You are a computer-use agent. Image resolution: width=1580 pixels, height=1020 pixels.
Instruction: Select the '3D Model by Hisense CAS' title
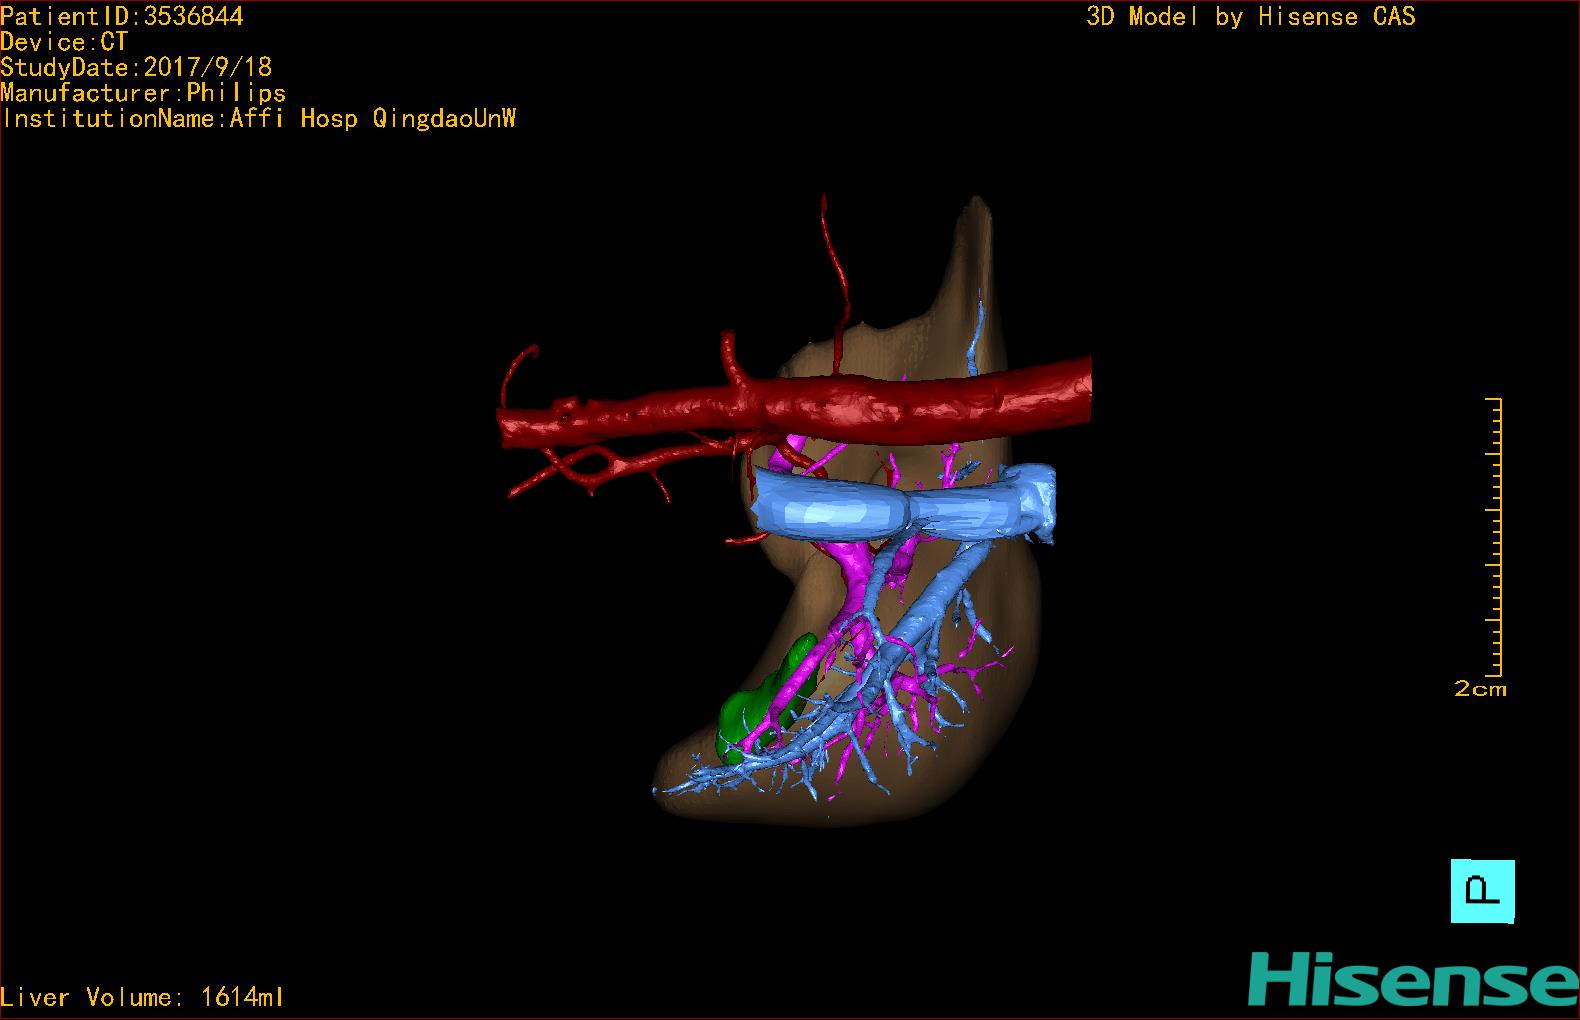(x=1250, y=17)
